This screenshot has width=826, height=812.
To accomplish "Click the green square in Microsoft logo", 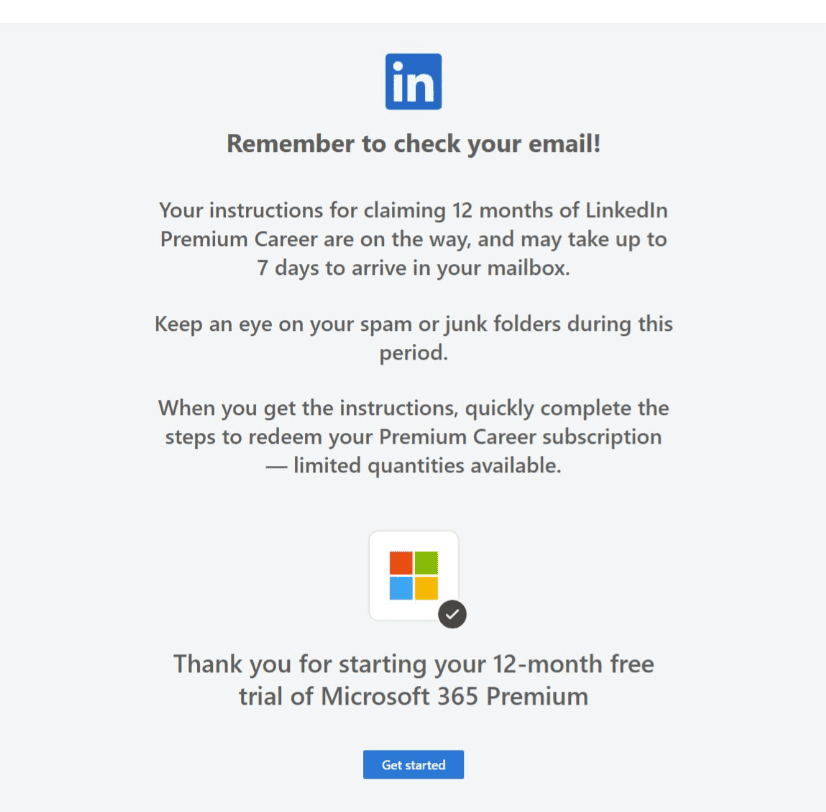I will point(426,563).
